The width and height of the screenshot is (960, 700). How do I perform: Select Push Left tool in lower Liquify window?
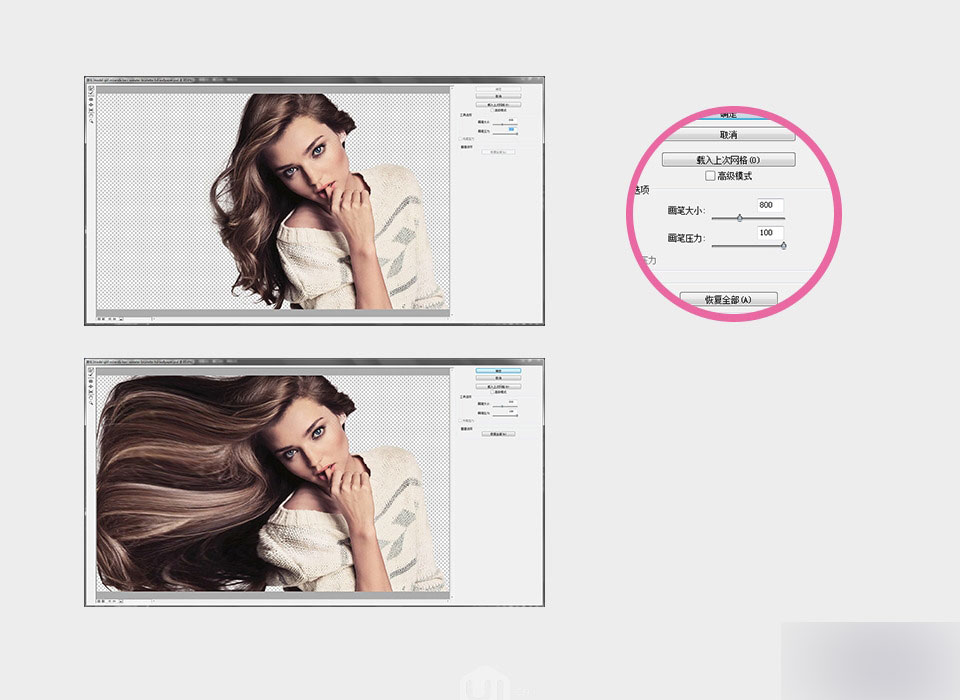91,392
